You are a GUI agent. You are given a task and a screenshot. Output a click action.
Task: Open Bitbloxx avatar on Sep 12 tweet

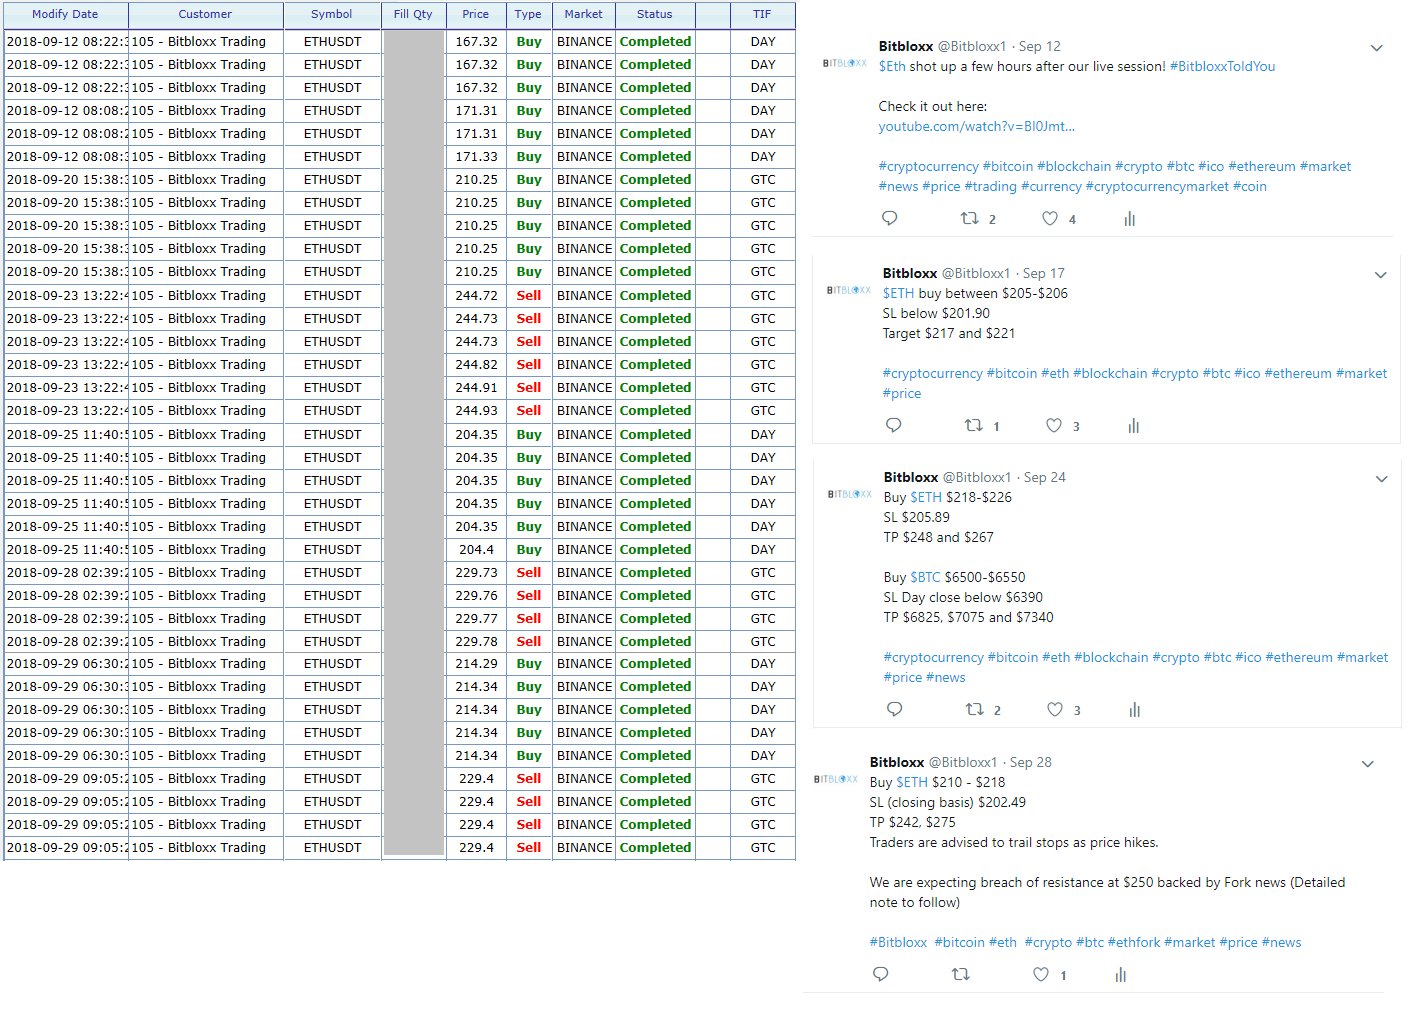(845, 63)
